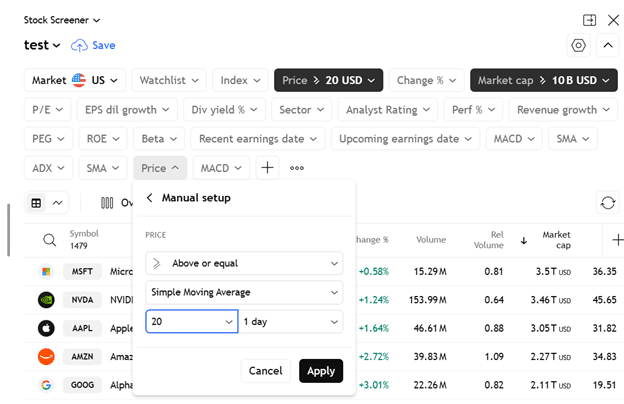
Task: Click the back arrow in Manual setup
Action: pos(150,198)
